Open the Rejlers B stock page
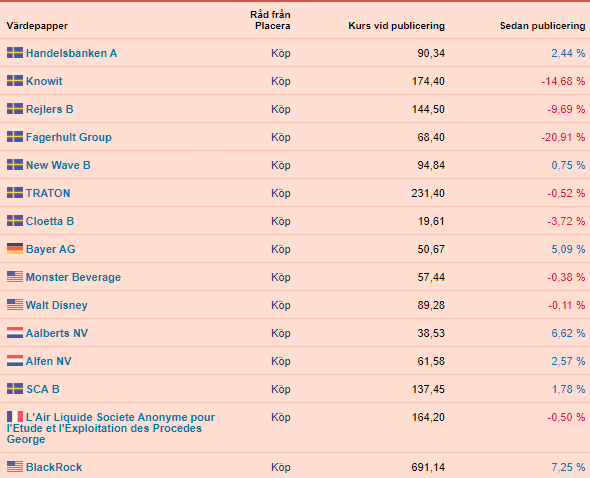Image resolution: width=590 pixels, height=478 pixels. [50, 109]
